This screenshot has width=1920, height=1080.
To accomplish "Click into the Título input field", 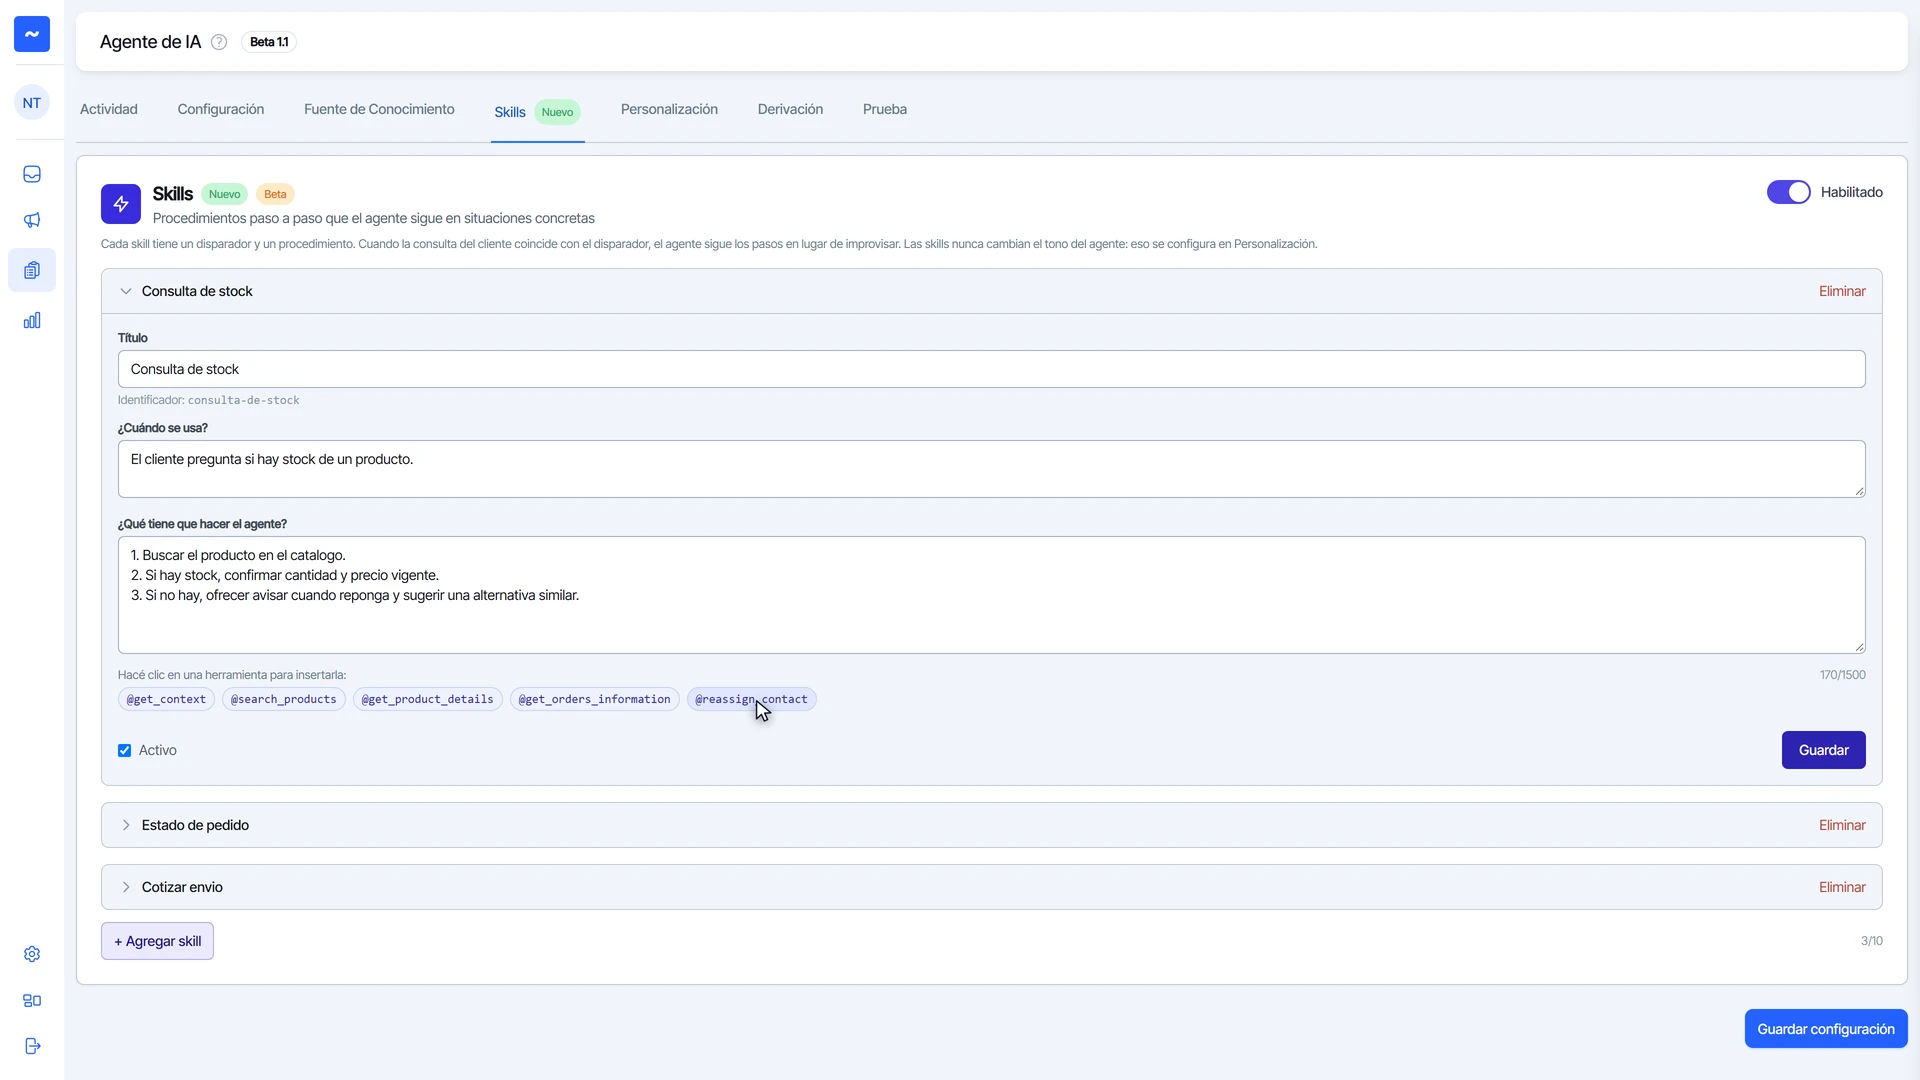I will coord(991,369).
